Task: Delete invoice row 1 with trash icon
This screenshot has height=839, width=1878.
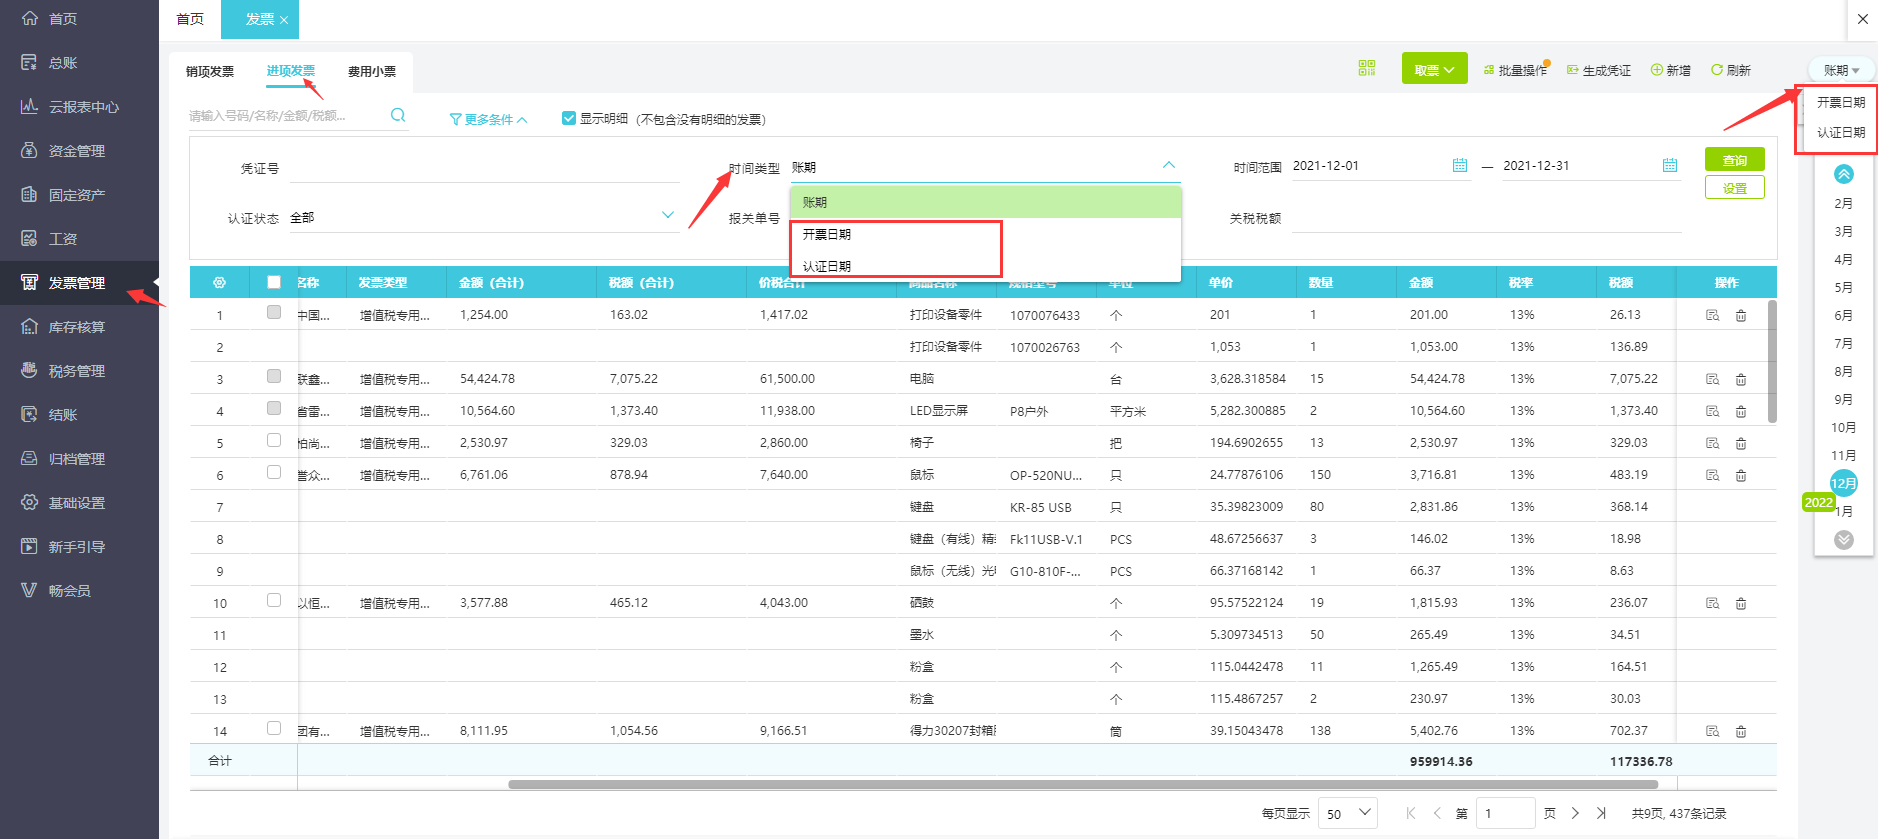Action: tap(1741, 315)
